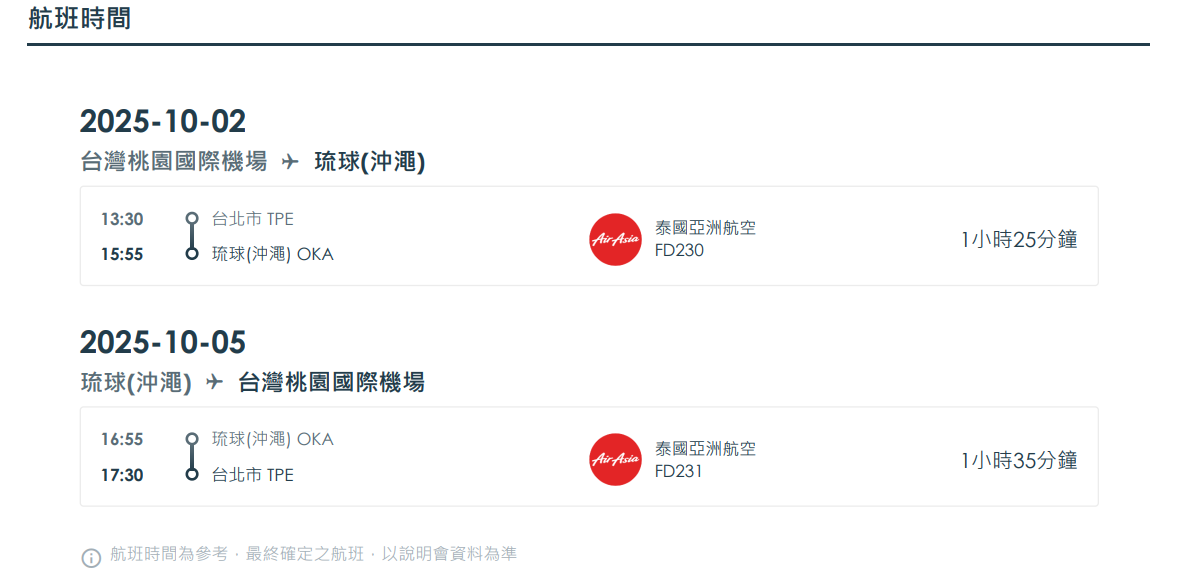This screenshot has width=1186, height=573.
Task: Click the 2025-10-05 return date heading
Action: tap(162, 342)
